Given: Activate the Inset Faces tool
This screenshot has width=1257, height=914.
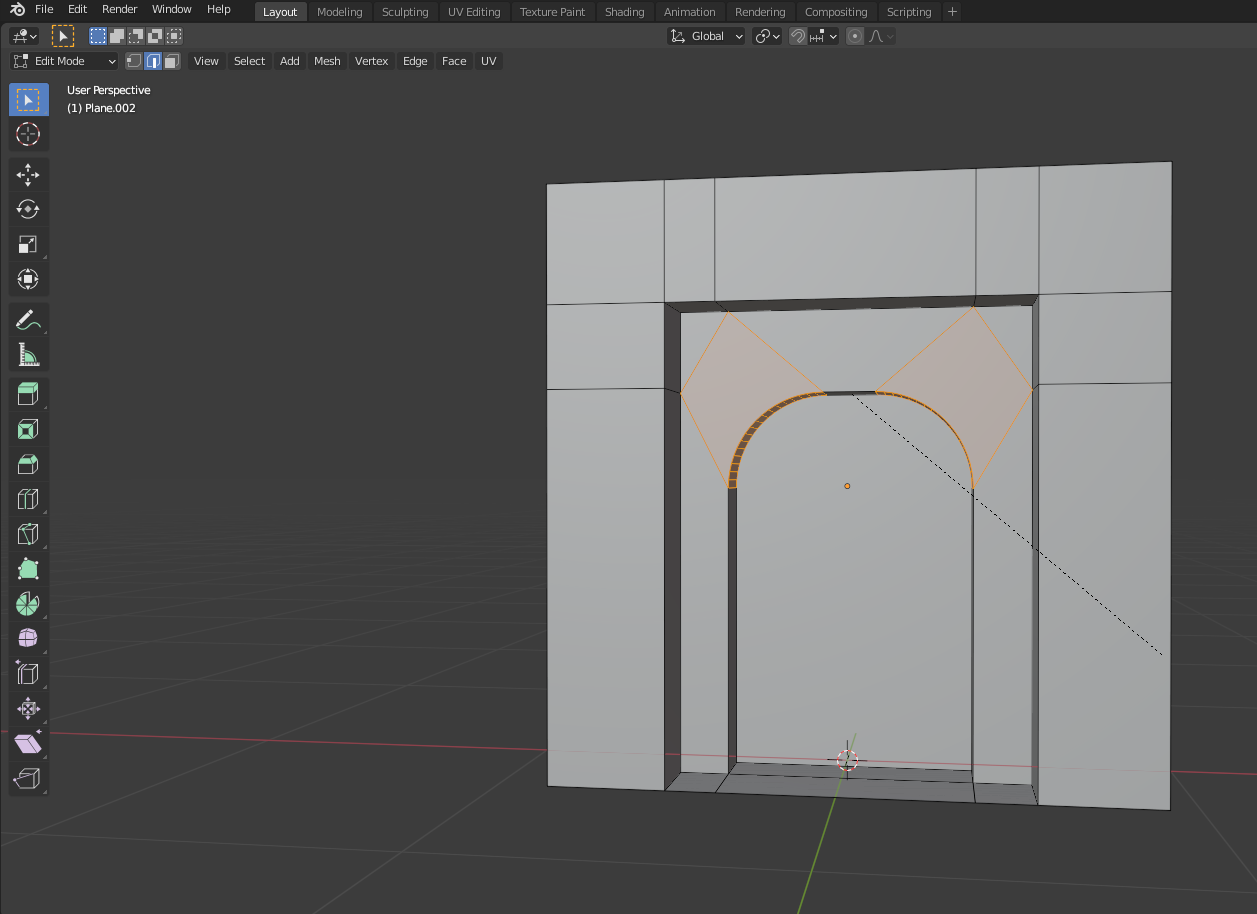Looking at the screenshot, I should [28, 429].
